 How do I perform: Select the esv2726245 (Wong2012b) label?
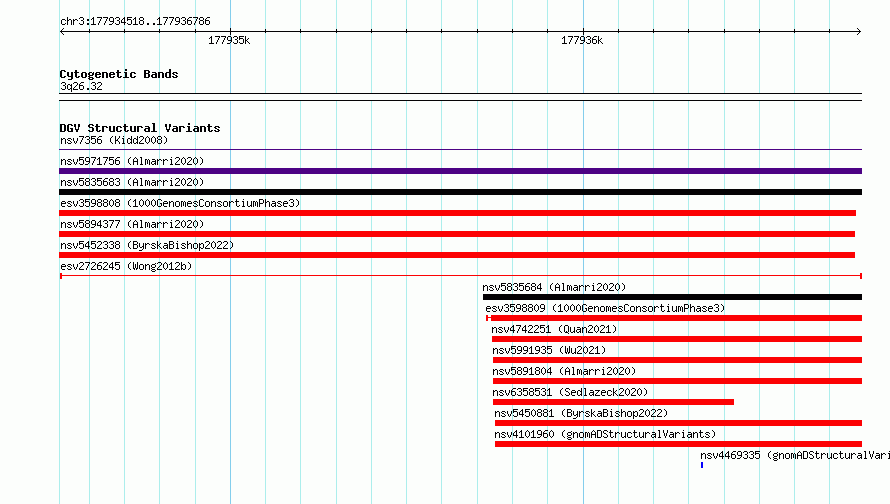126,266
